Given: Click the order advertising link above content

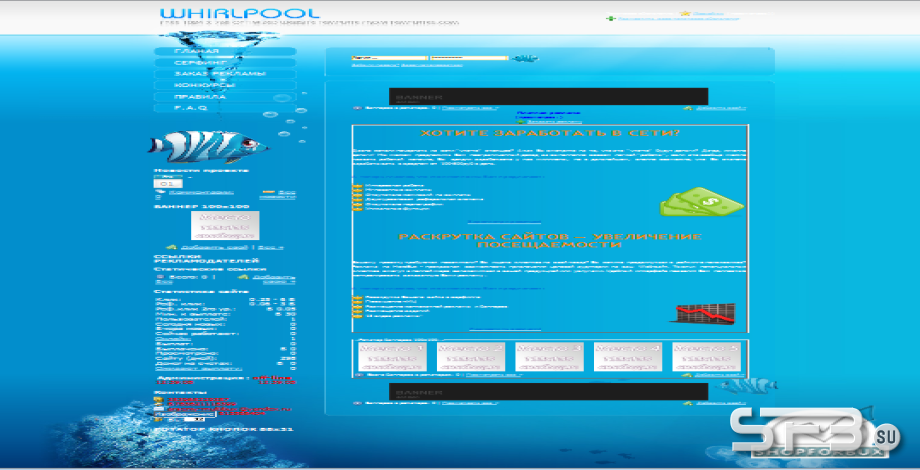Looking at the screenshot, I should (554, 122).
